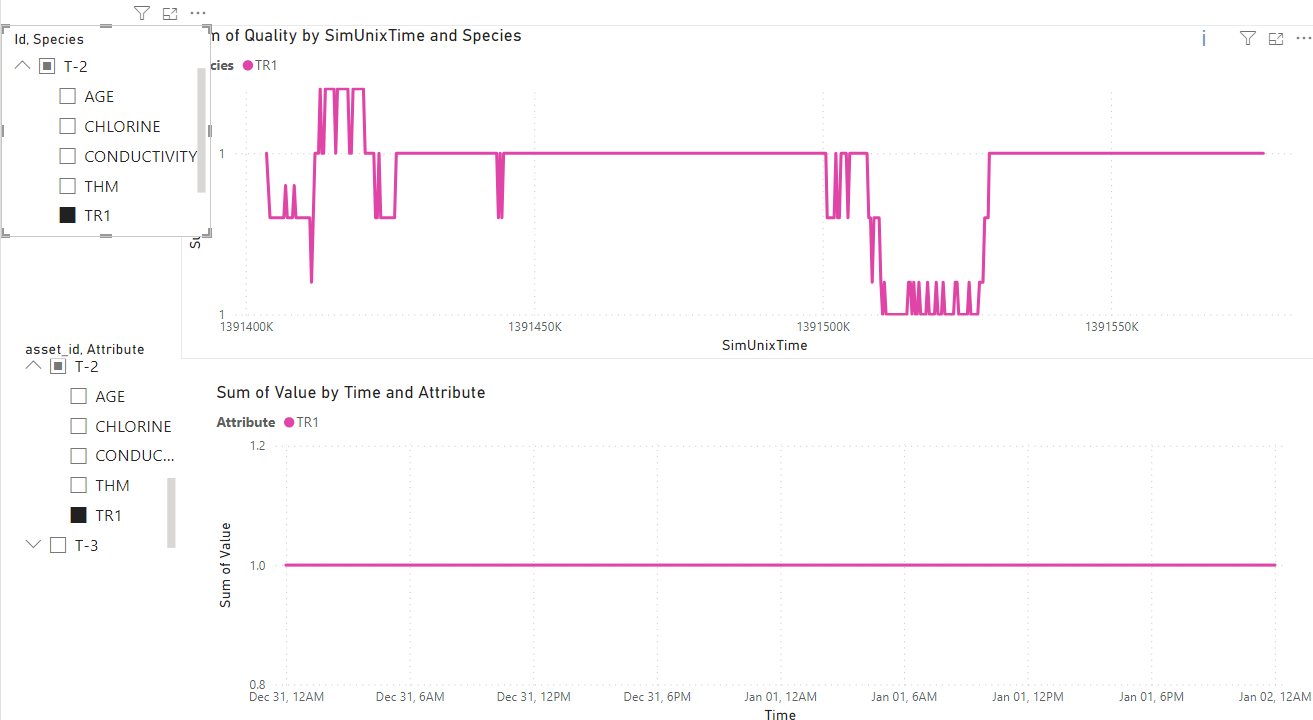
Task: Check the AGE box in Species slicer
Action: (x=68, y=97)
